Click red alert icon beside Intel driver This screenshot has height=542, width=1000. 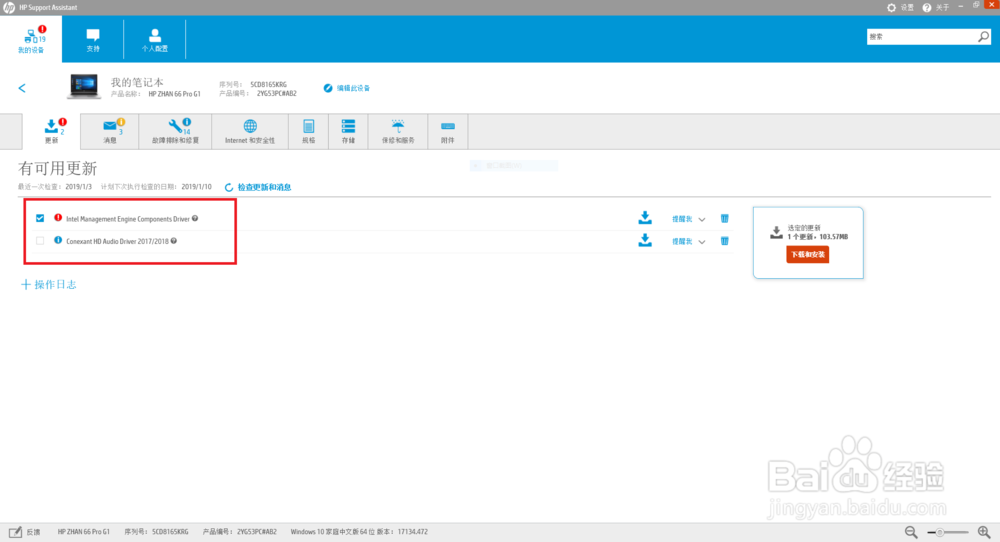(x=58, y=218)
